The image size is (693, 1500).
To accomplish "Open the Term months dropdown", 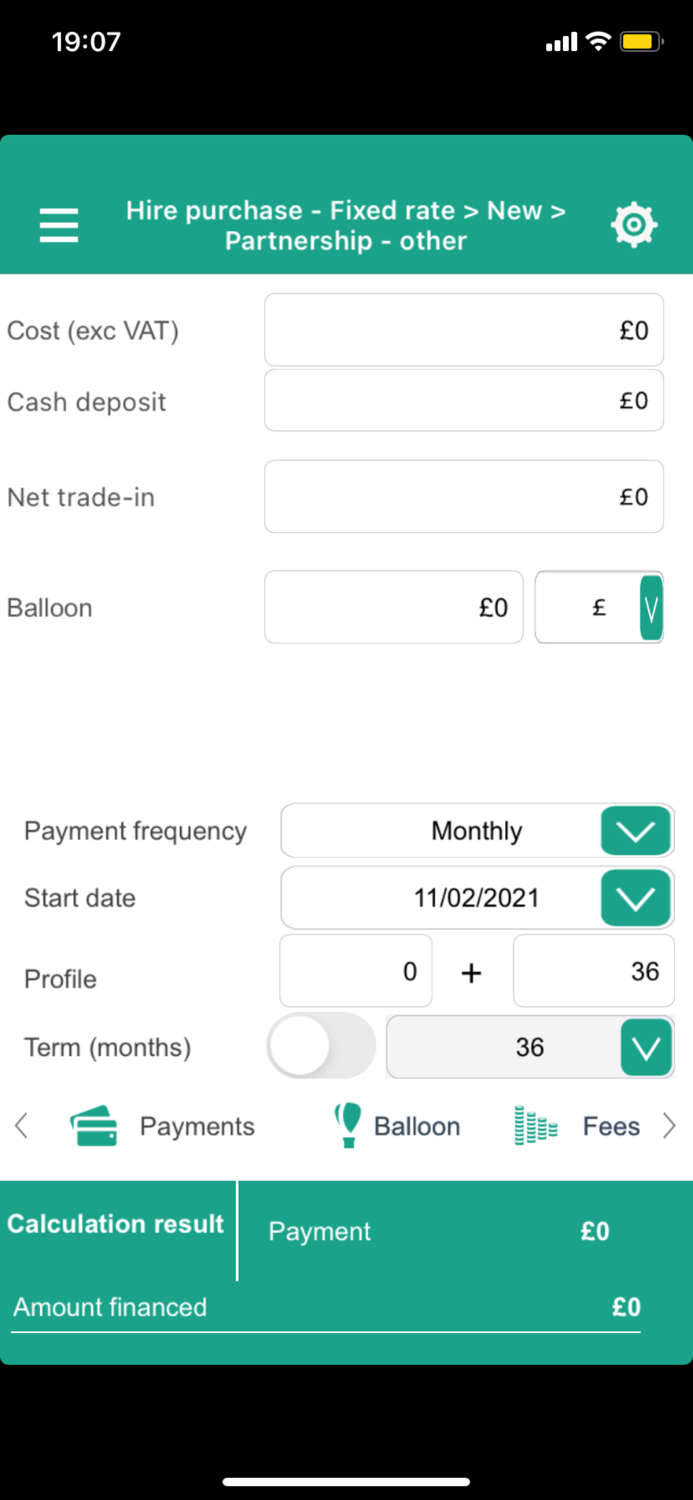I will pos(646,1047).
